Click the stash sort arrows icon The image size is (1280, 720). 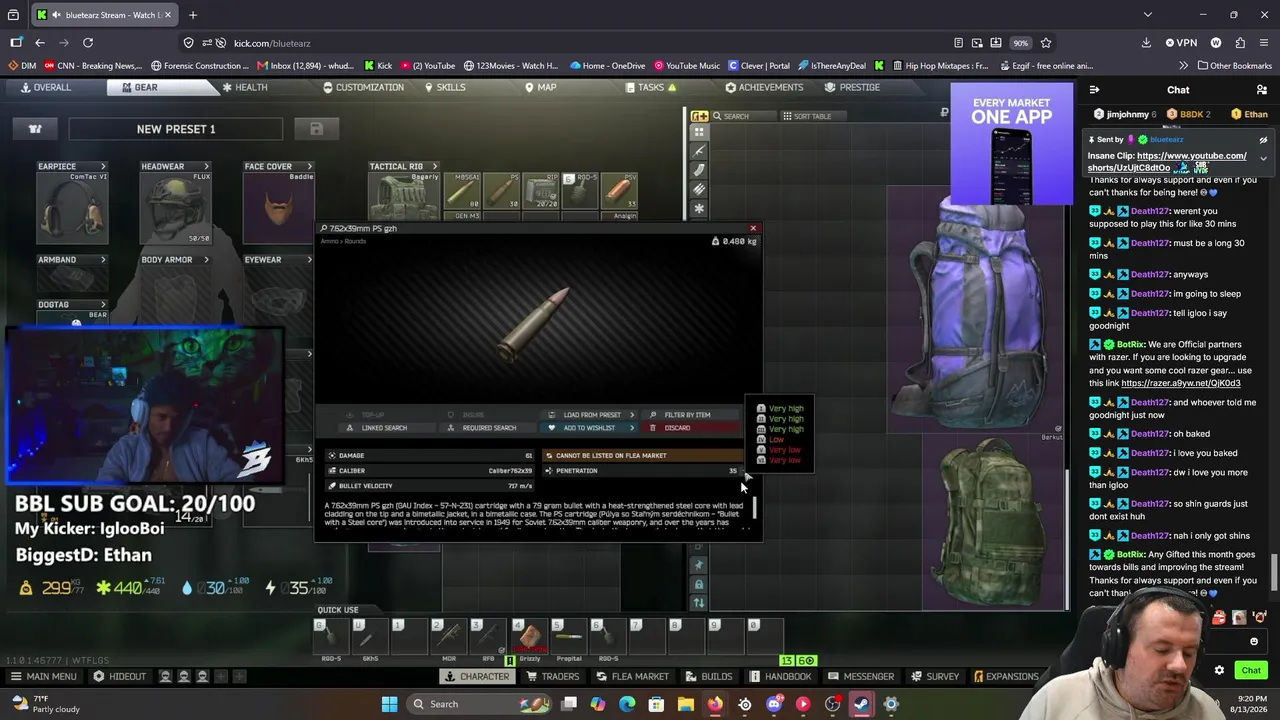[698, 602]
